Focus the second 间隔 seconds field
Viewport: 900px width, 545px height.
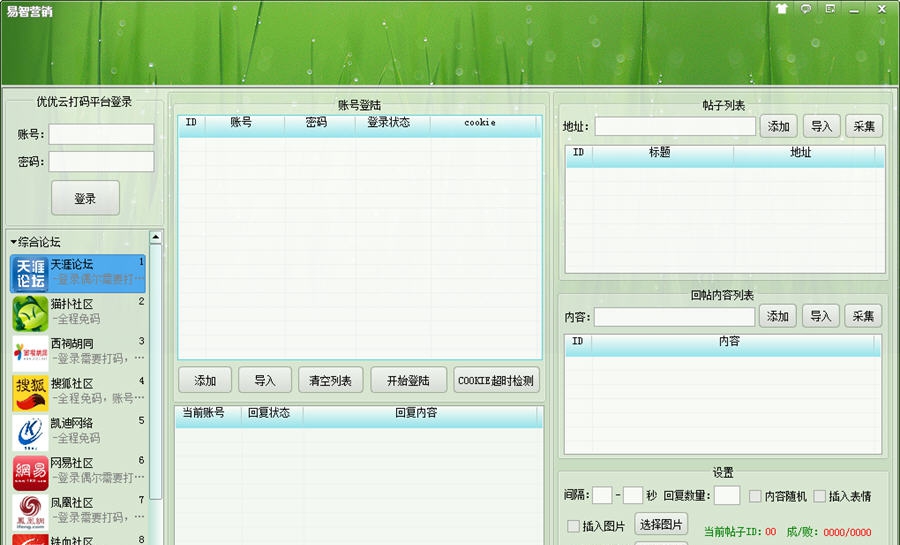pyautogui.click(x=633, y=495)
